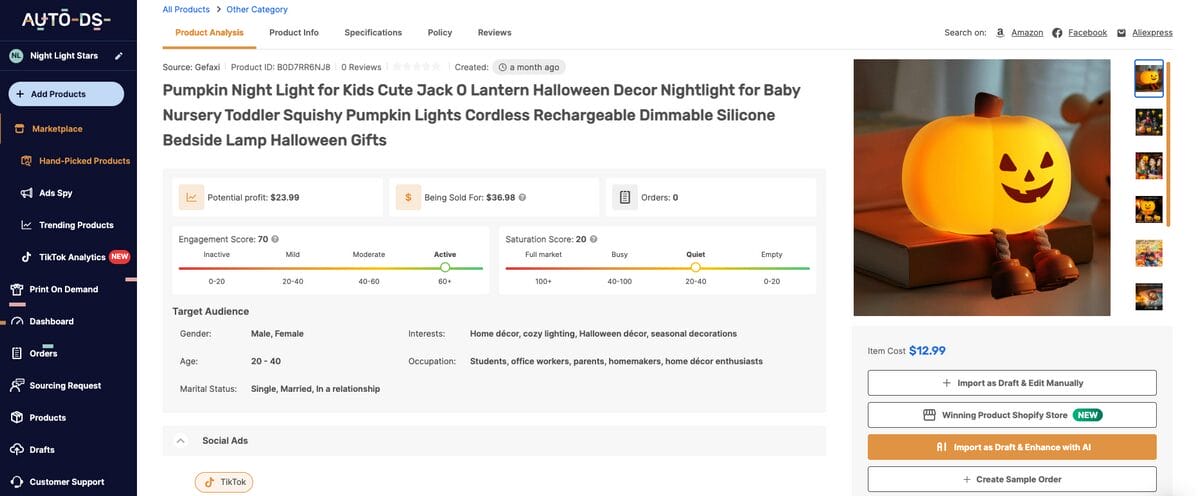This screenshot has height=496, width=1200.
Task: Switch to the Product Info tab
Action: point(294,33)
